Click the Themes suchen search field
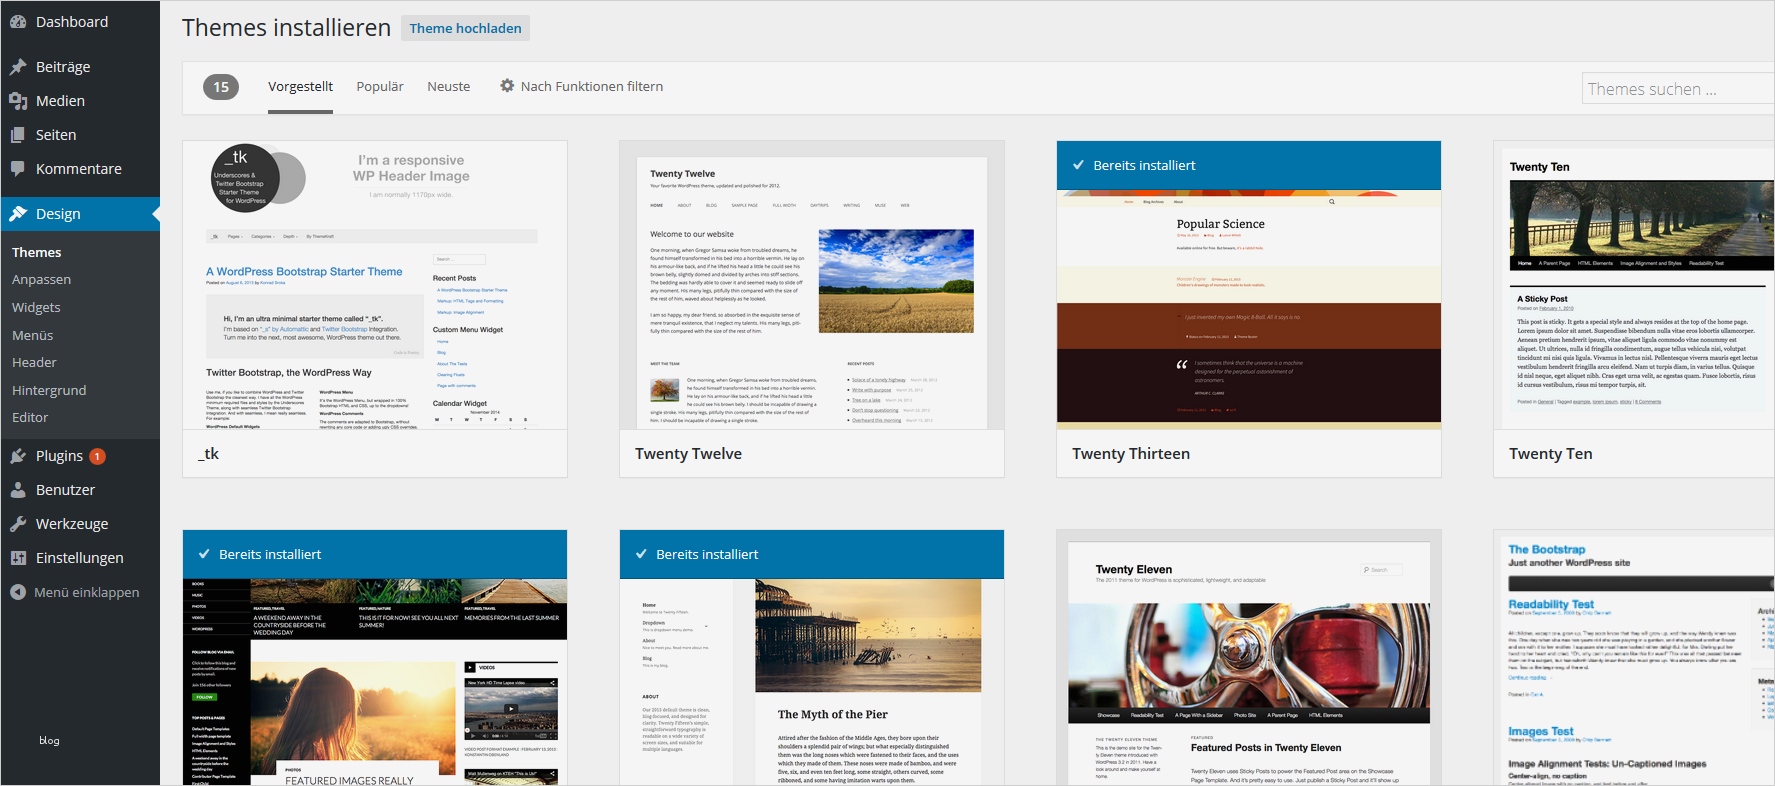The height and width of the screenshot is (786, 1775). [x=1678, y=89]
